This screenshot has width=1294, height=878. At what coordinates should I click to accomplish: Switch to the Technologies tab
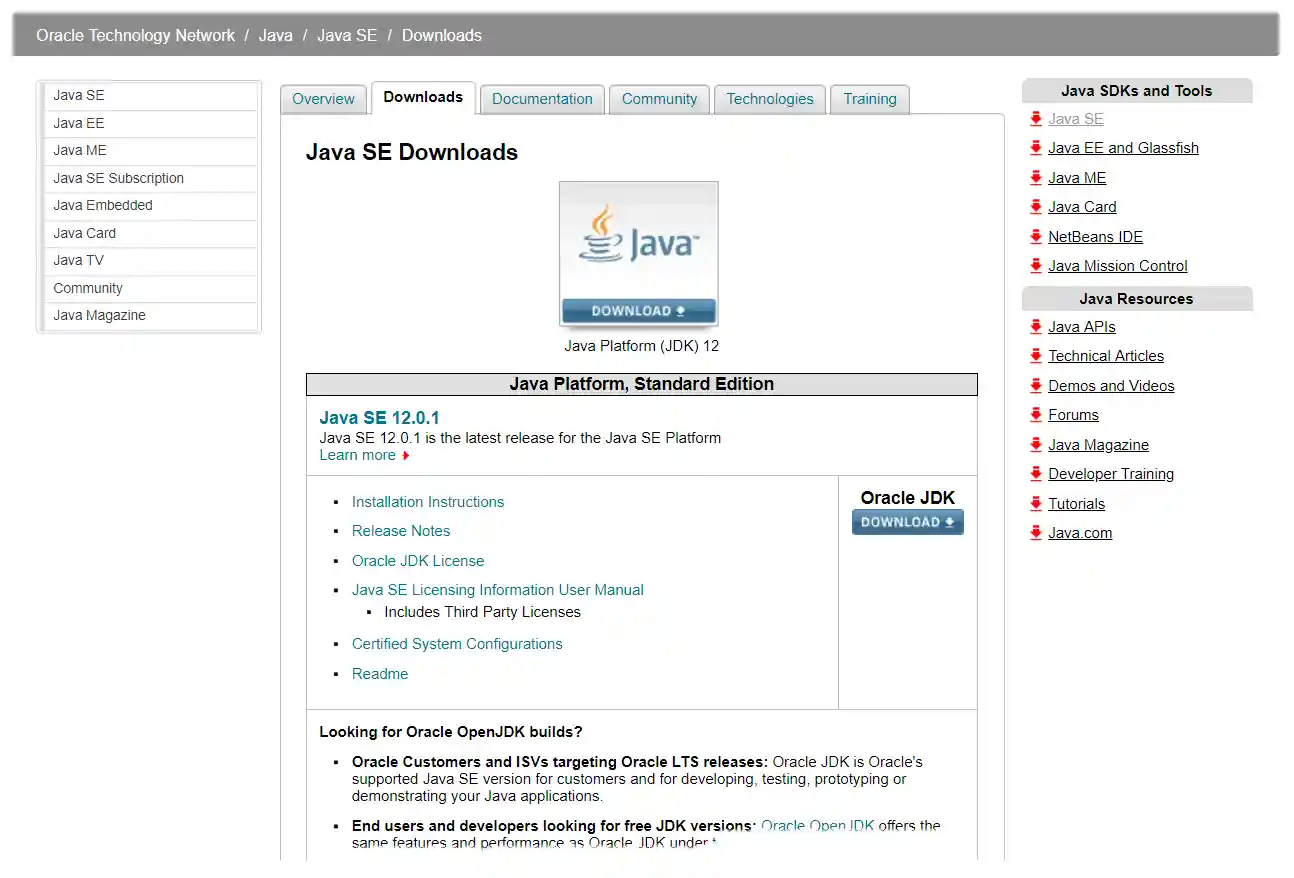click(769, 99)
